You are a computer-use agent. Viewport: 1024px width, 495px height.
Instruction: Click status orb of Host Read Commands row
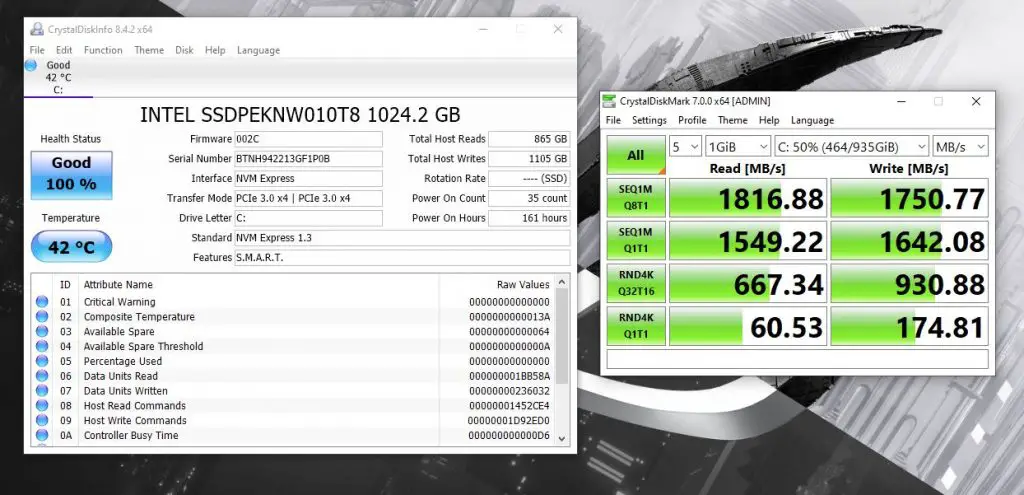[x=42, y=406]
